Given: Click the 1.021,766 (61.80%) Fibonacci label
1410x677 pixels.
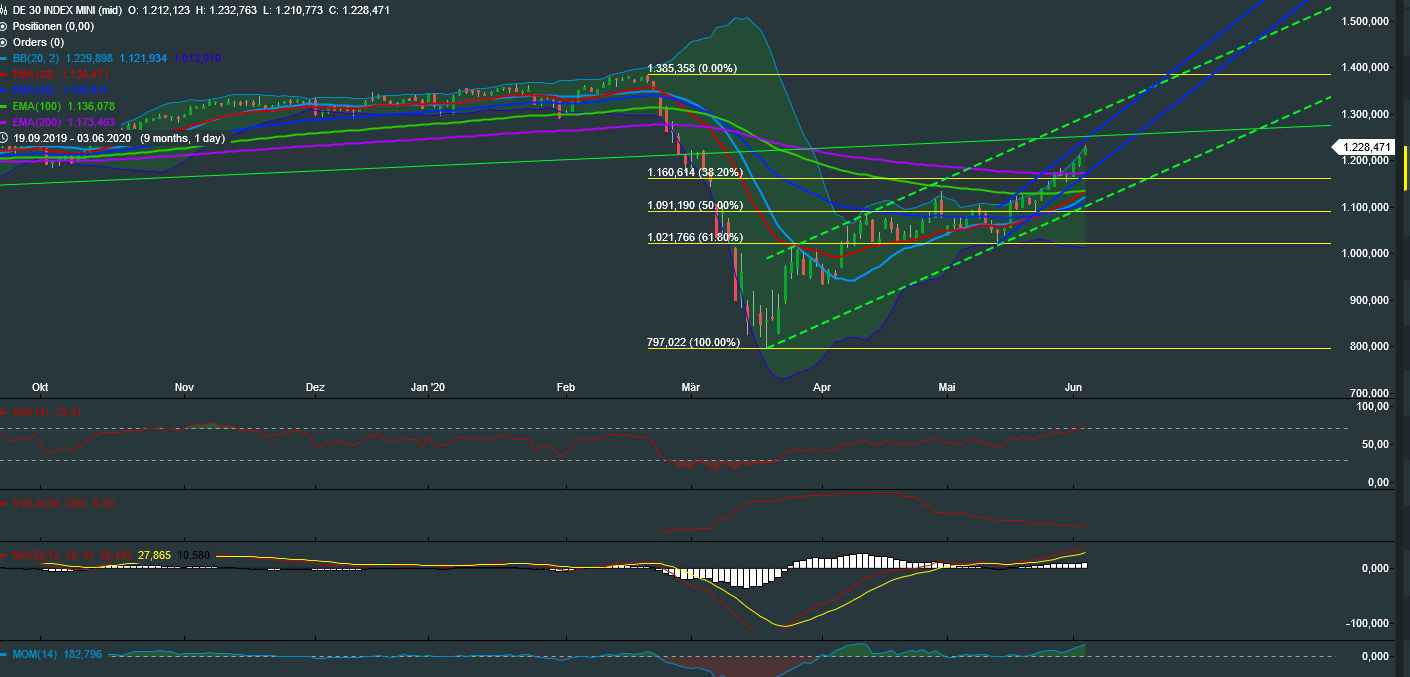Looking at the screenshot, I should pos(695,237).
